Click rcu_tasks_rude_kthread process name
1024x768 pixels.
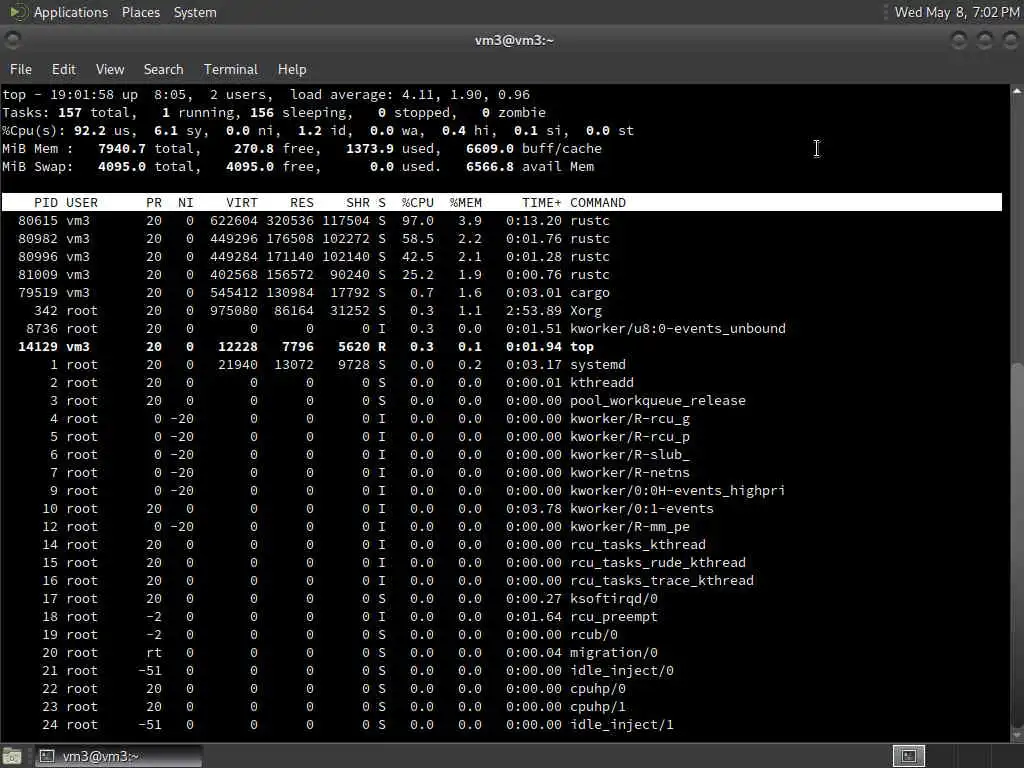click(x=658, y=562)
